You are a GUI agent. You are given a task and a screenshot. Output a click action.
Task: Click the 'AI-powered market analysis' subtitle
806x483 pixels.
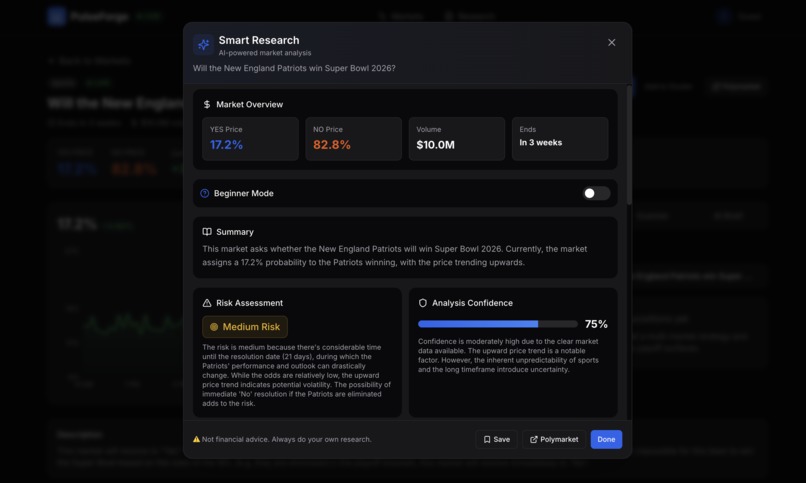click(x=265, y=53)
